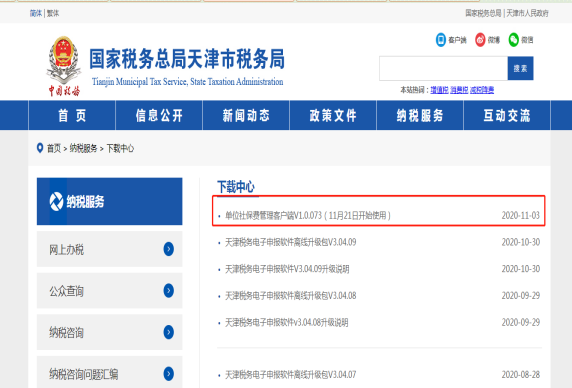Open the 天津市人民政府 top link
The image size is (572, 388).
(527, 13)
